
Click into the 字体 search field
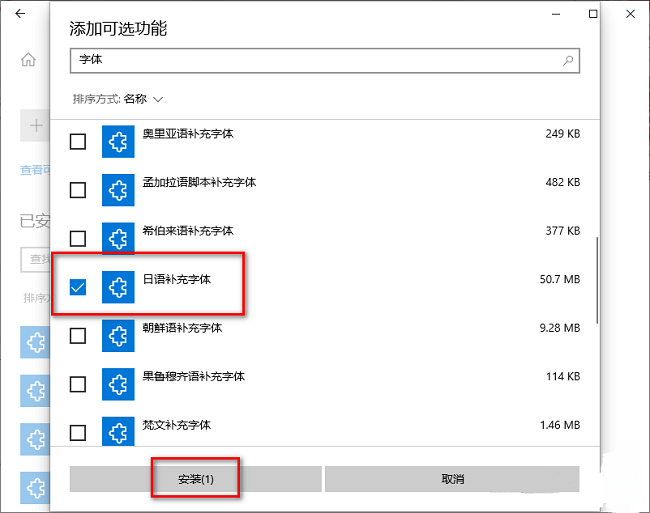pyautogui.click(x=325, y=60)
